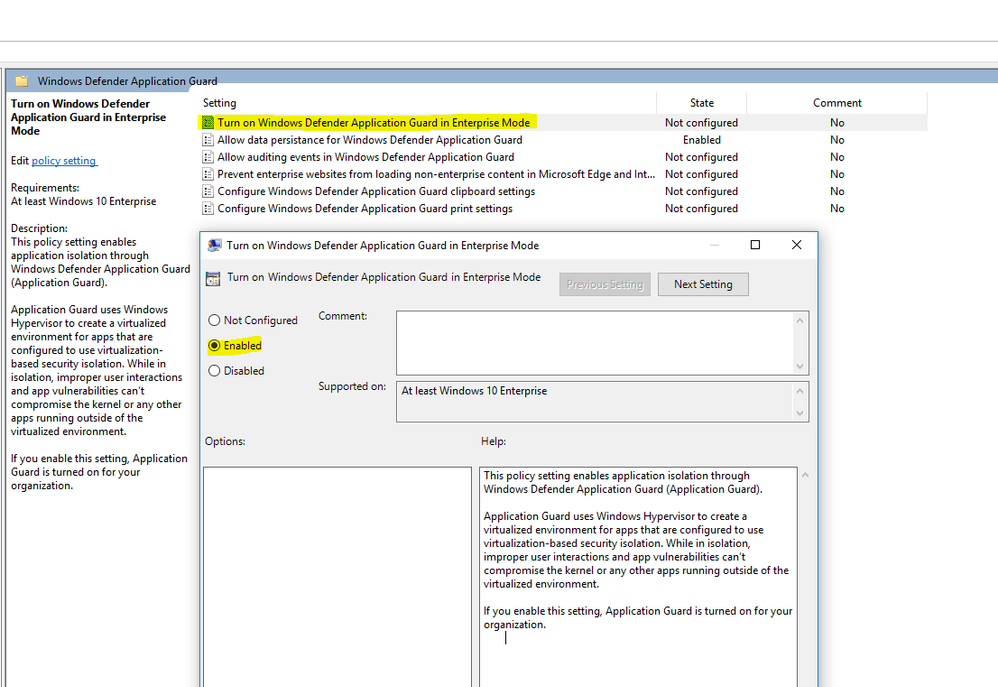Click Supported on box scroll down arrow

click(800, 413)
